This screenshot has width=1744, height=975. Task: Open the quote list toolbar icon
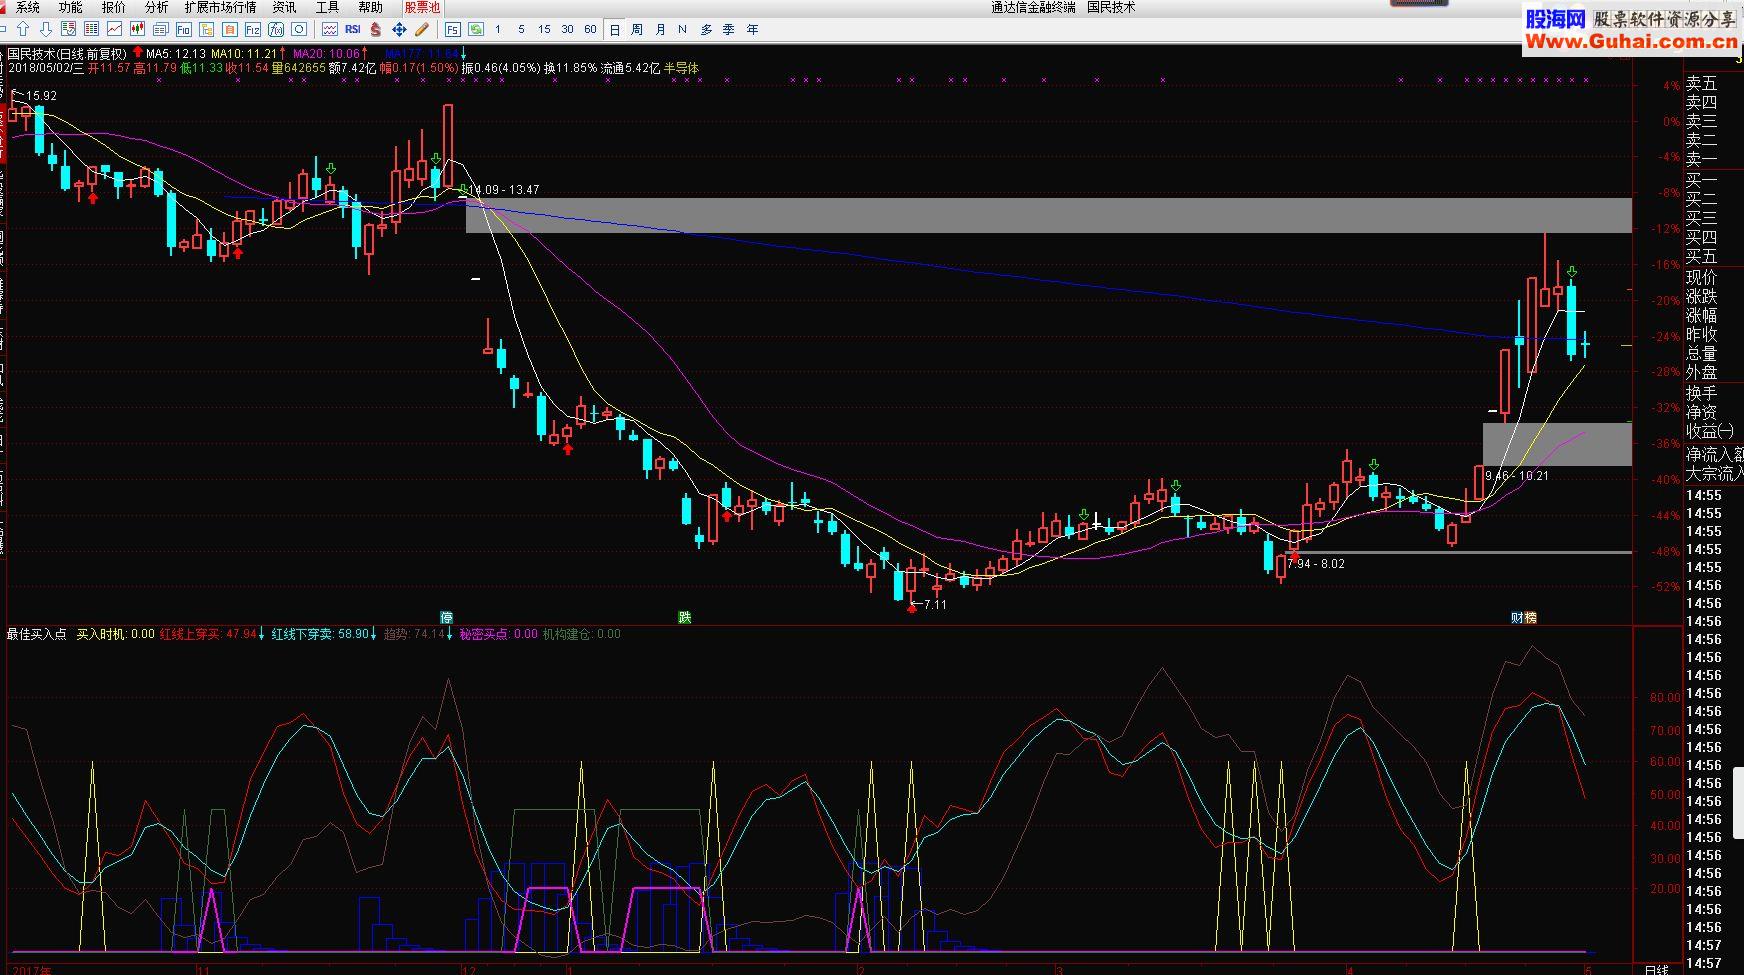coord(69,29)
